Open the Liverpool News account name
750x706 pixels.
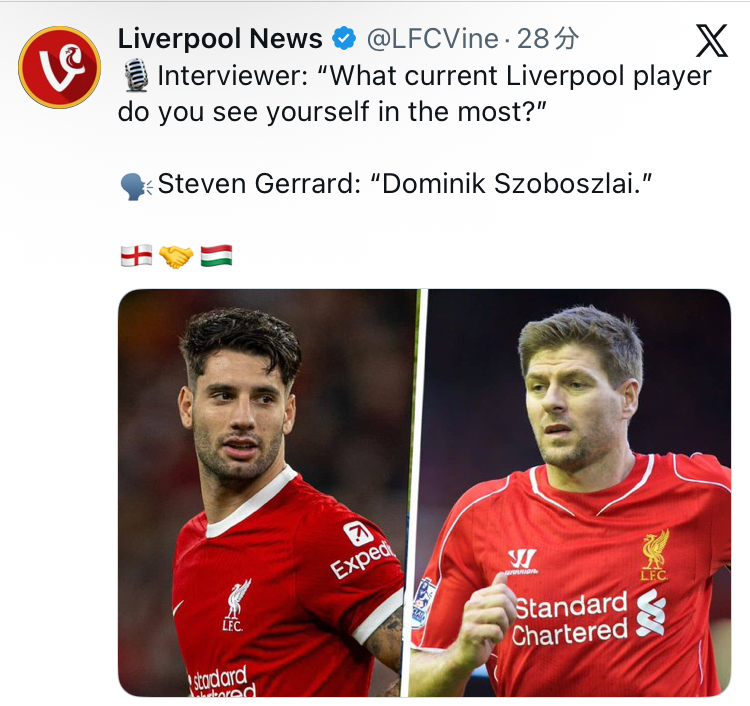[220, 38]
